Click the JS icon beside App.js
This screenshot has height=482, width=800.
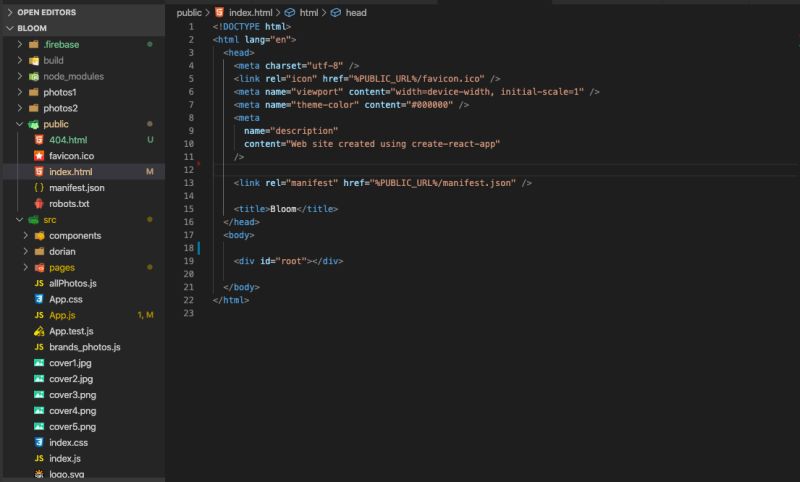(x=39, y=315)
